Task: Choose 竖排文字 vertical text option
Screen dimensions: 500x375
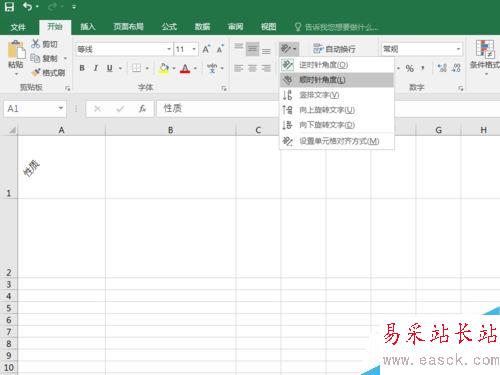Action: [x=337, y=95]
